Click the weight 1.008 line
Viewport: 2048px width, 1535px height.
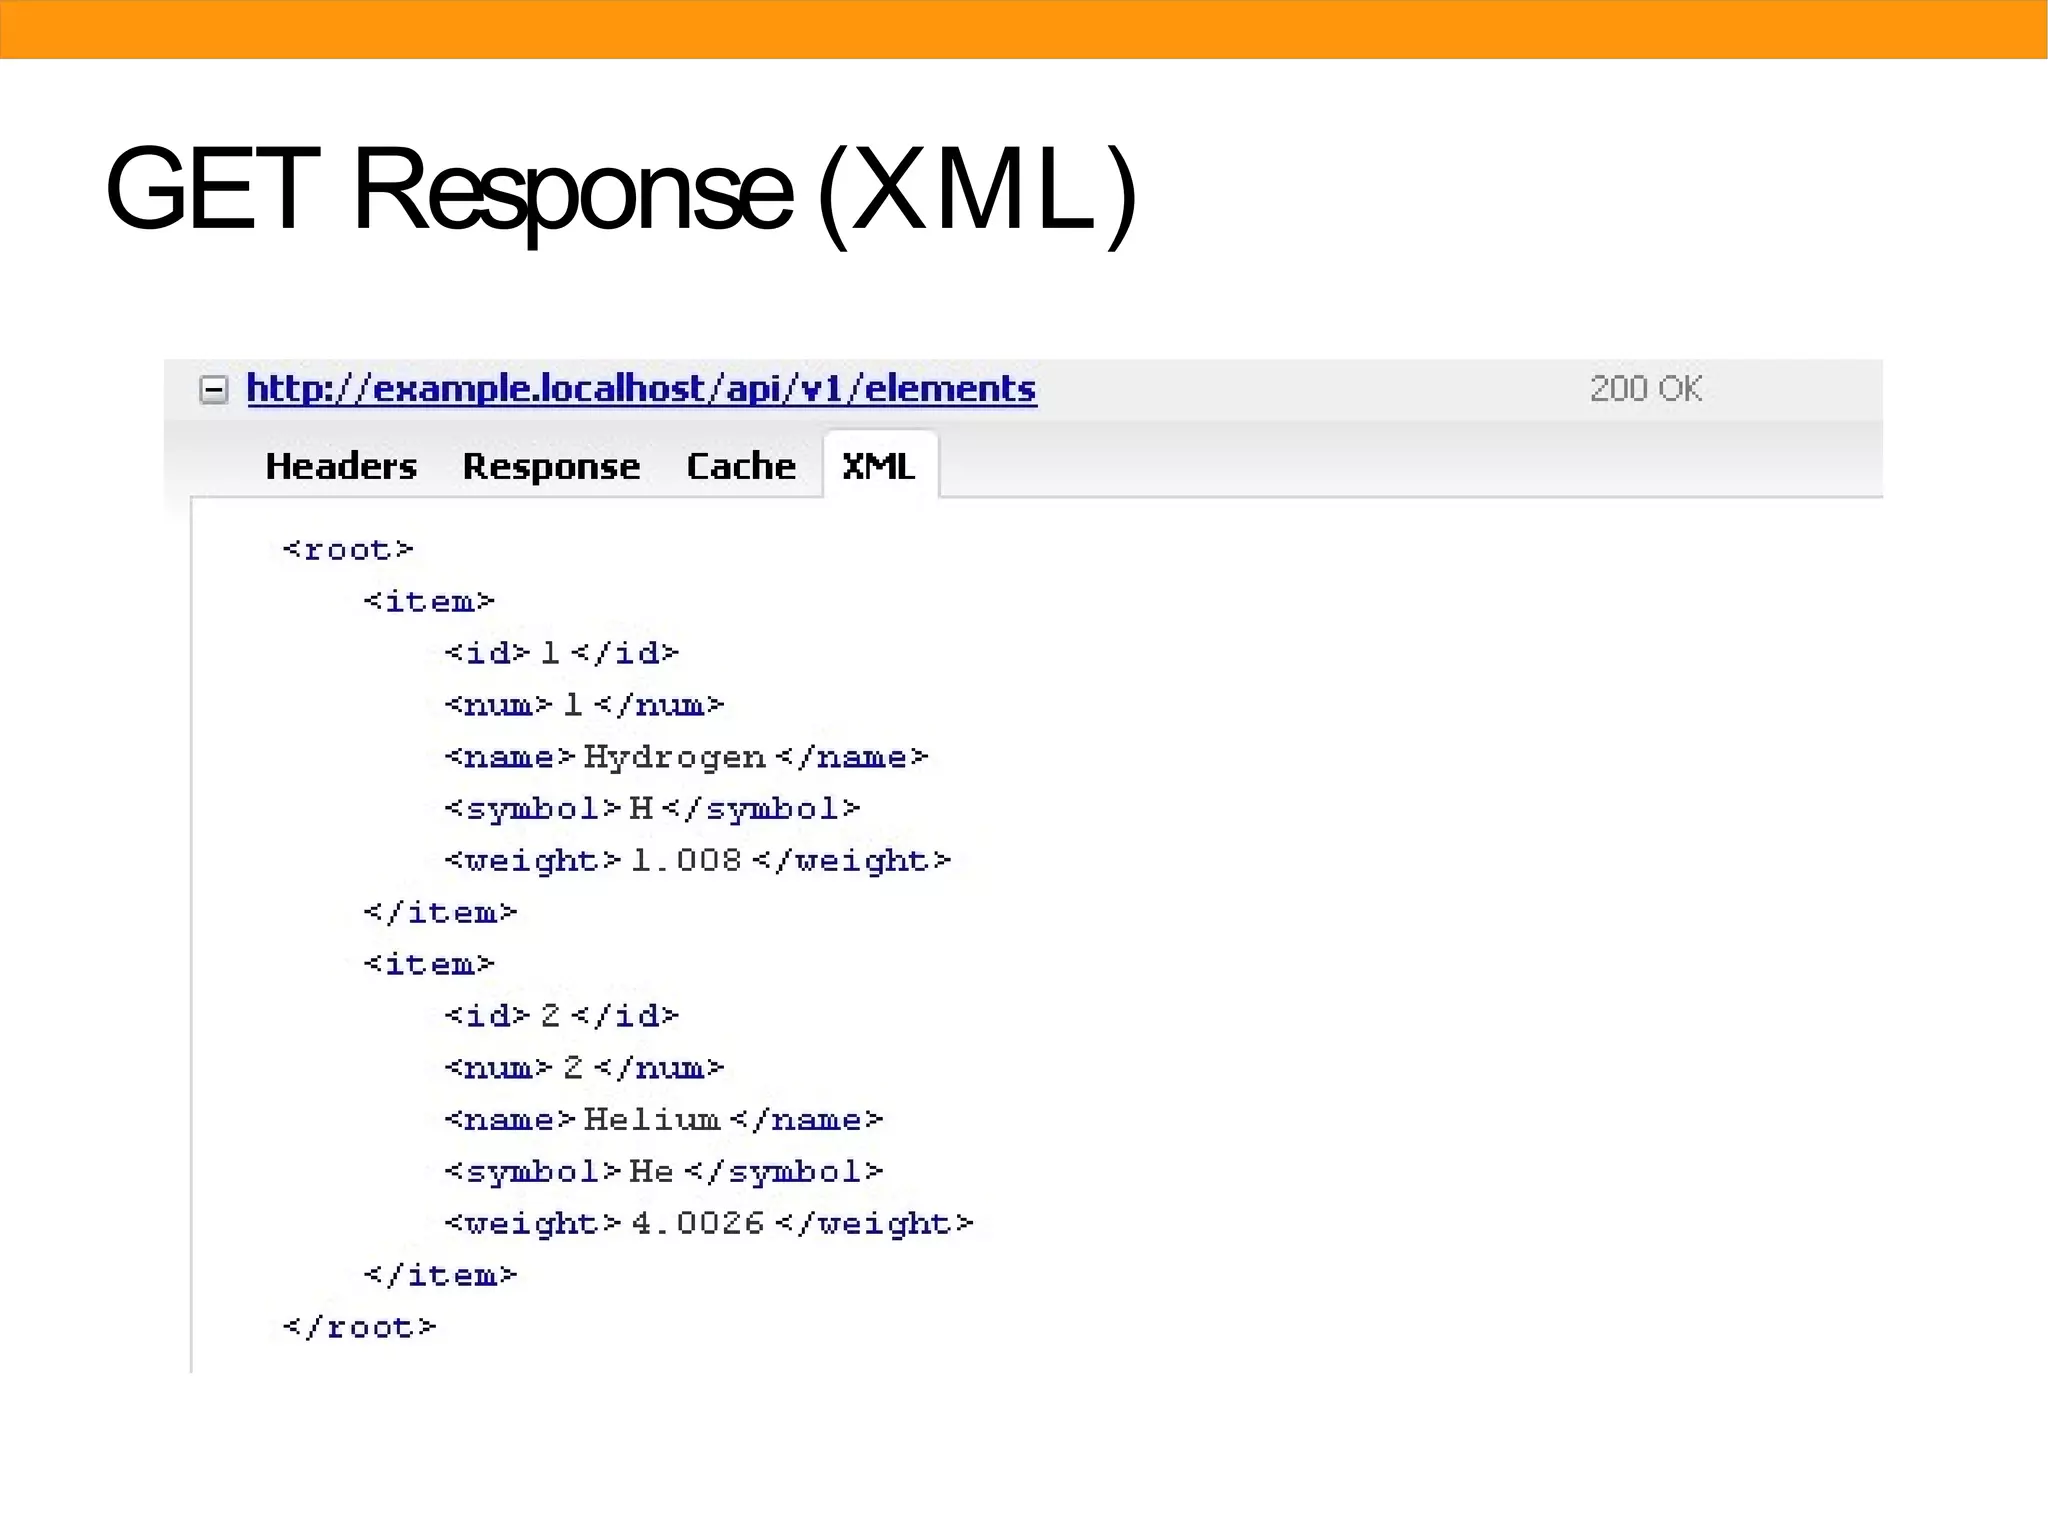(x=697, y=860)
